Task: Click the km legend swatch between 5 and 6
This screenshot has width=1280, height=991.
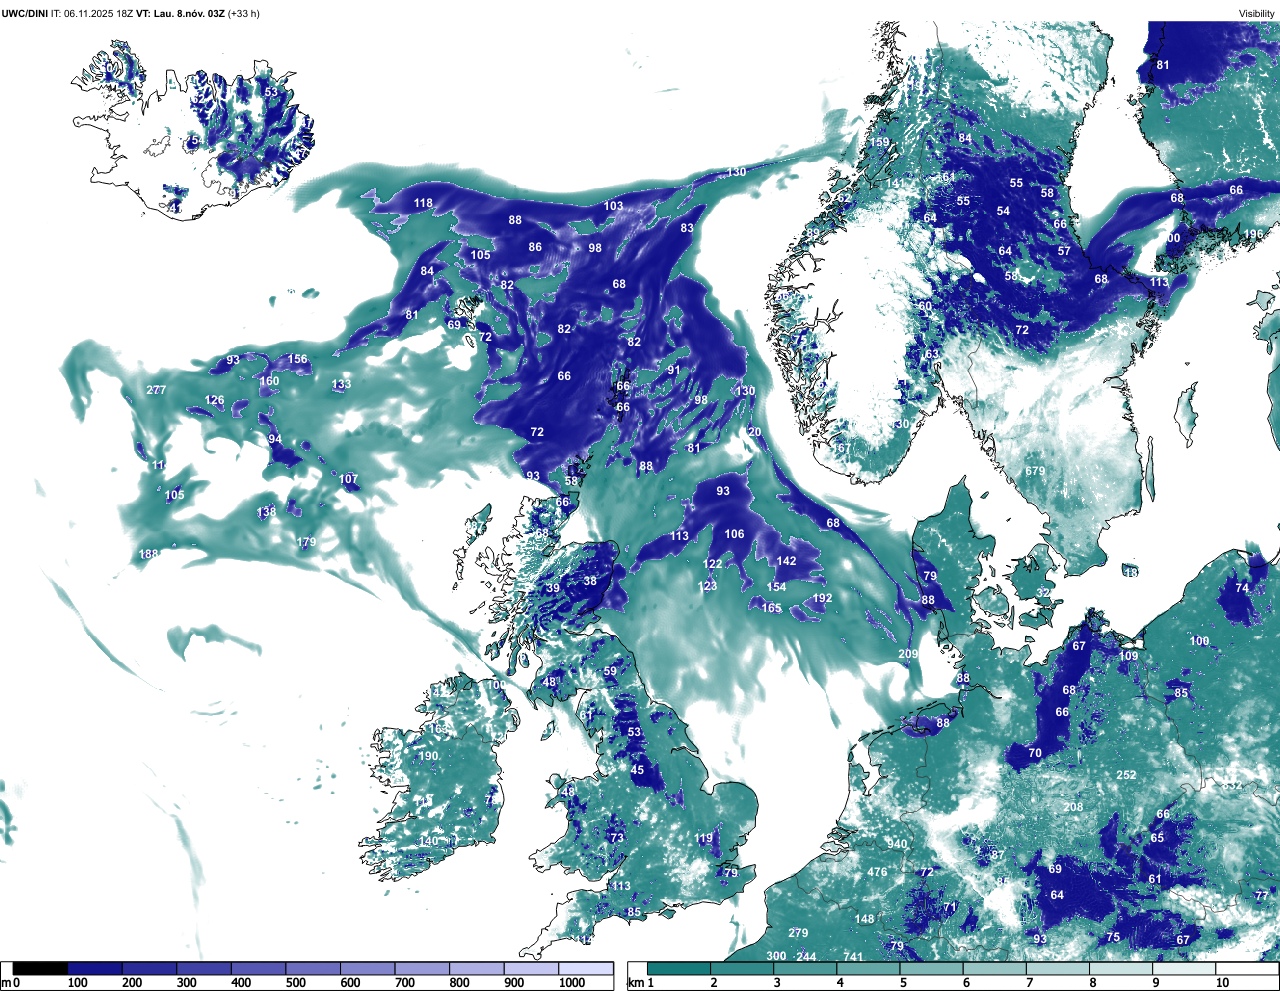Action: [932, 969]
